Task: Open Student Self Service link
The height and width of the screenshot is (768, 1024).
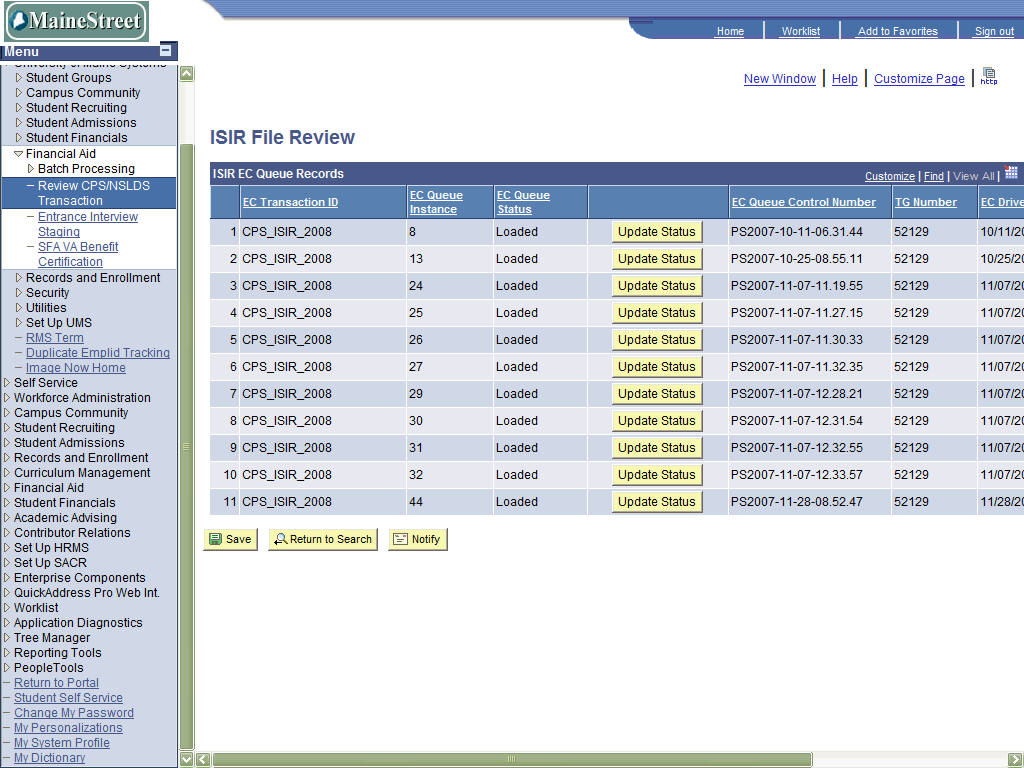Action: (68, 698)
